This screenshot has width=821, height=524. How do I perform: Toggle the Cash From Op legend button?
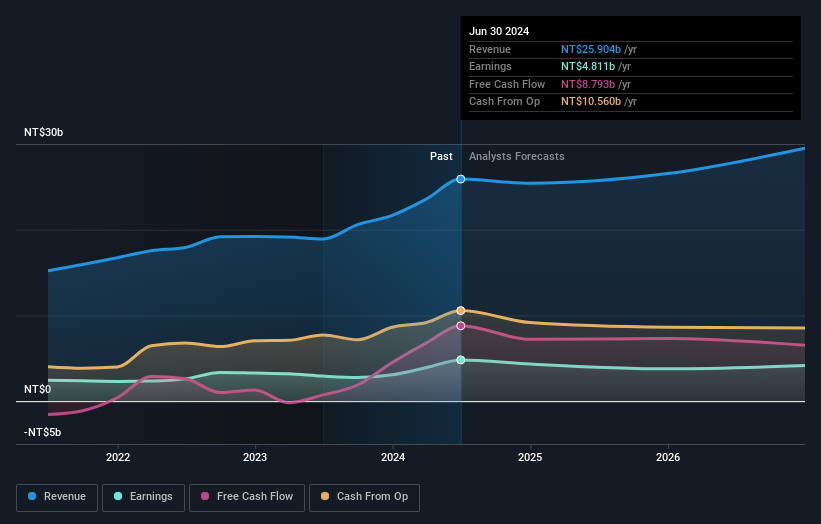click(x=364, y=497)
